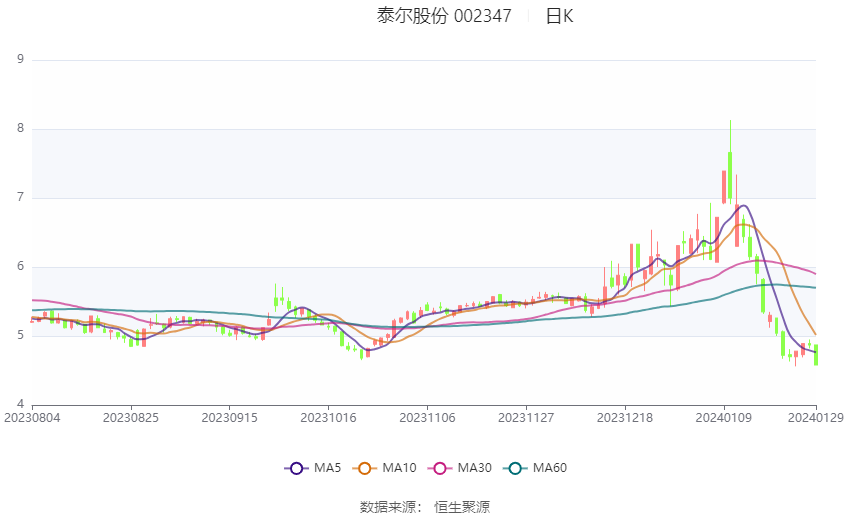
Task: Click the x-axis date 20231106
Action: 427,418
